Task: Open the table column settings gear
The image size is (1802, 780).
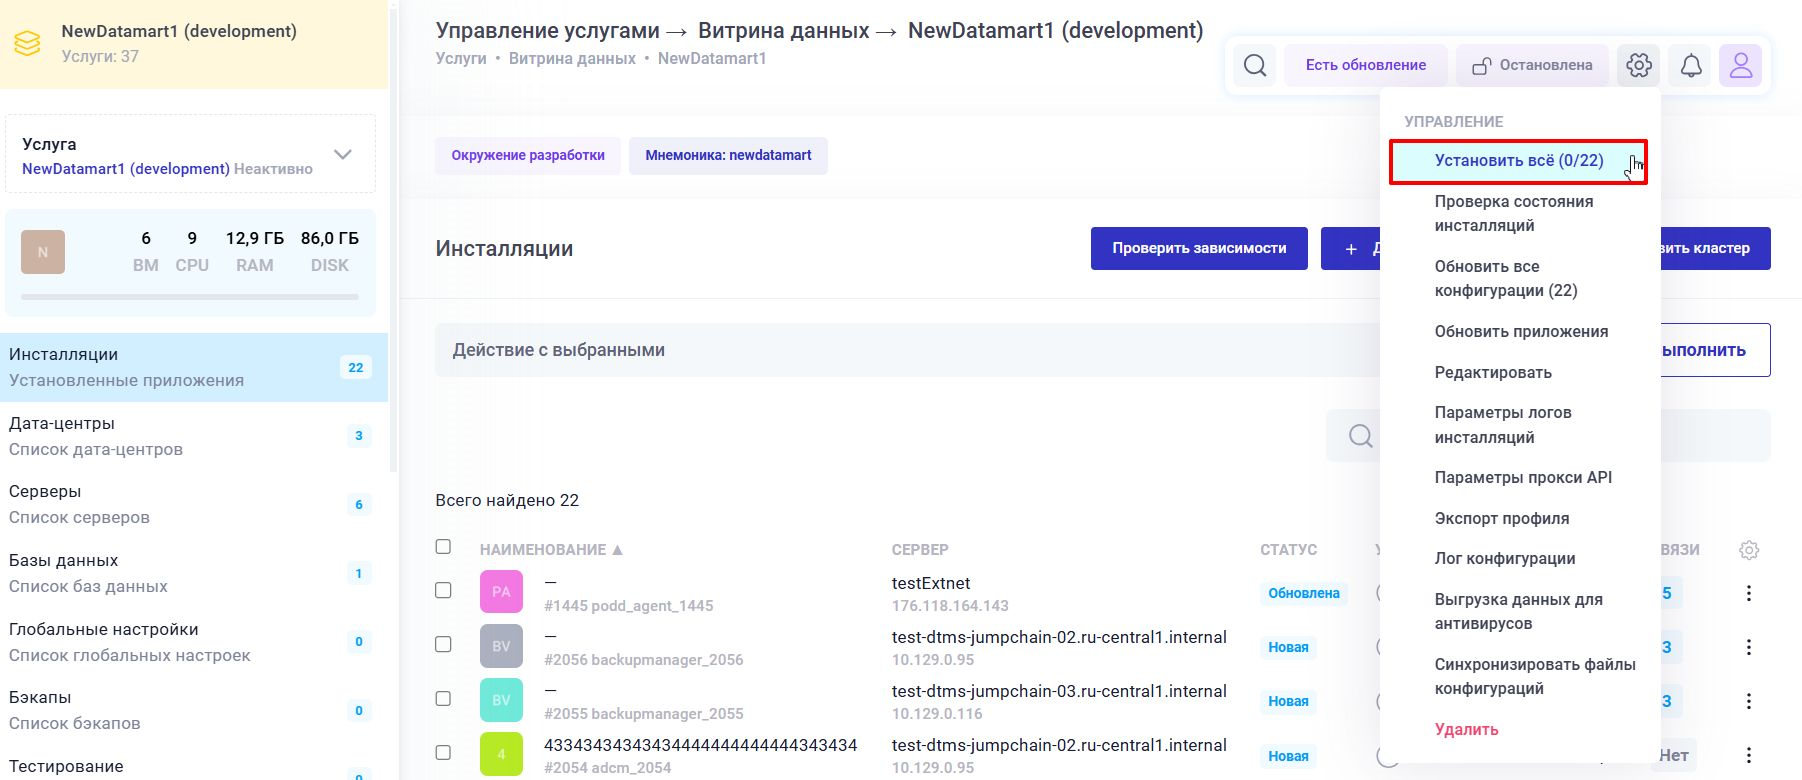Action: pos(1749,550)
